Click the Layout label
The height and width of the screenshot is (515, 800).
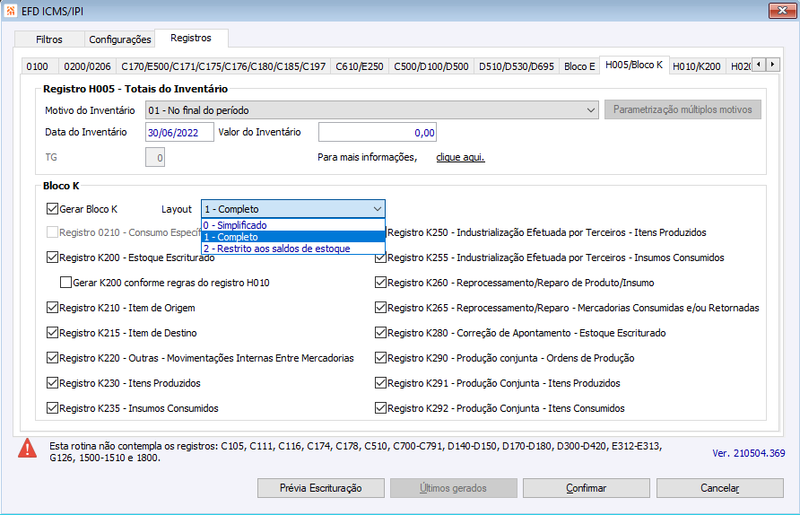pyautogui.click(x=176, y=209)
